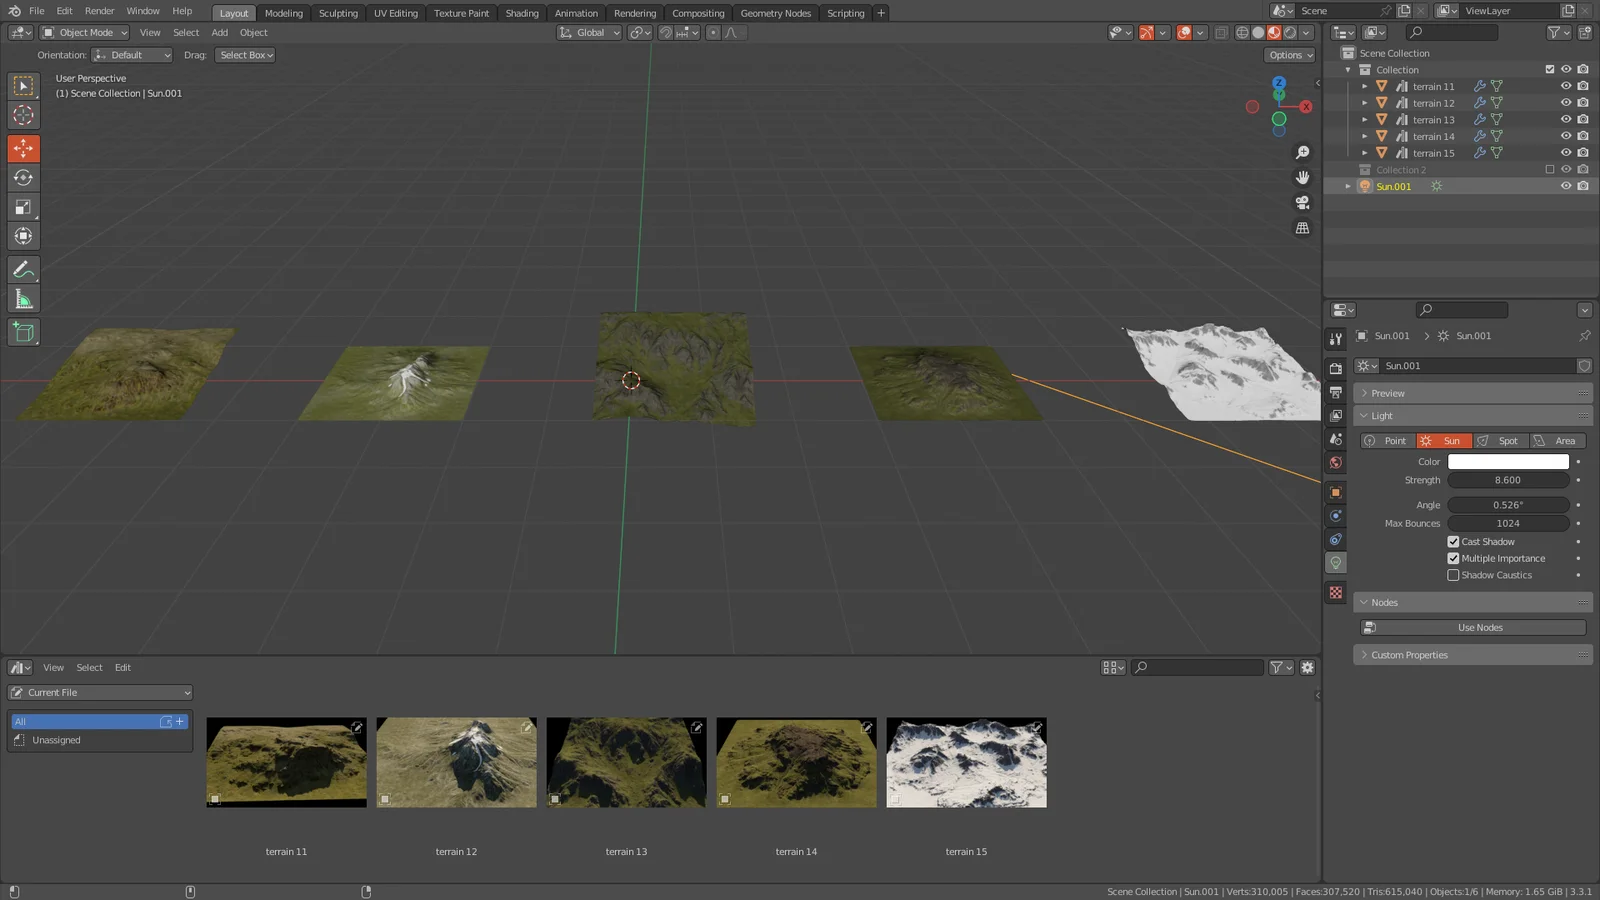Screen dimensions: 1600x900
Task: Select the terrain 13 asset thumbnail
Action: pos(625,761)
